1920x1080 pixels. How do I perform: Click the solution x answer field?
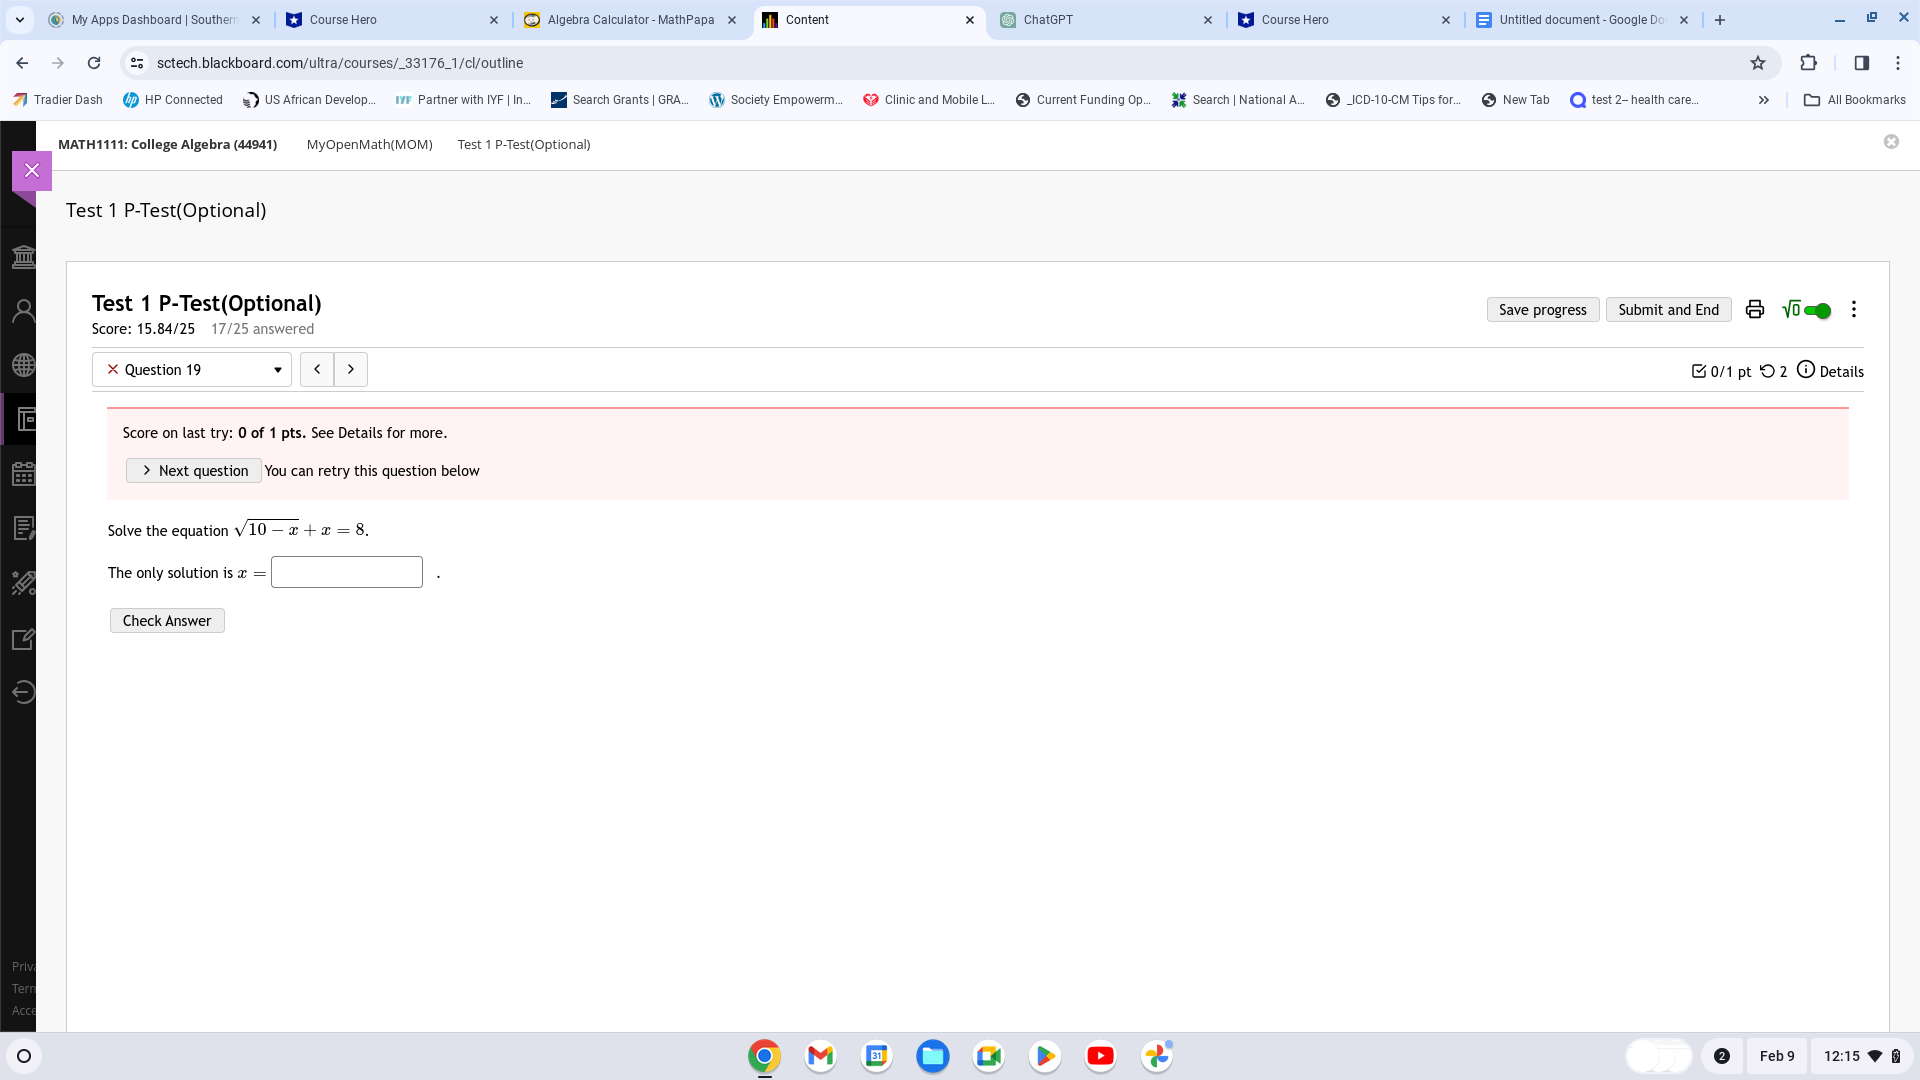pos(347,573)
